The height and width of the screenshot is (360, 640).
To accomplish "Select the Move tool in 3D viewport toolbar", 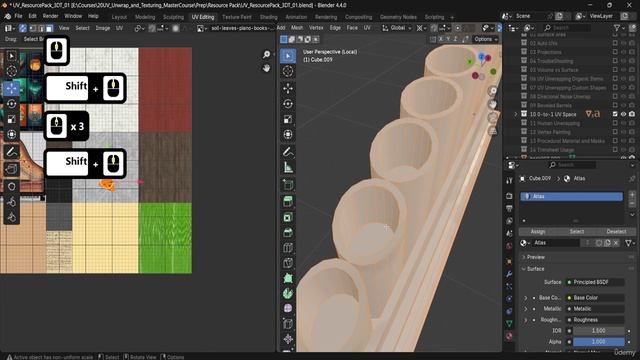I will pyautogui.click(x=288, y=88).
